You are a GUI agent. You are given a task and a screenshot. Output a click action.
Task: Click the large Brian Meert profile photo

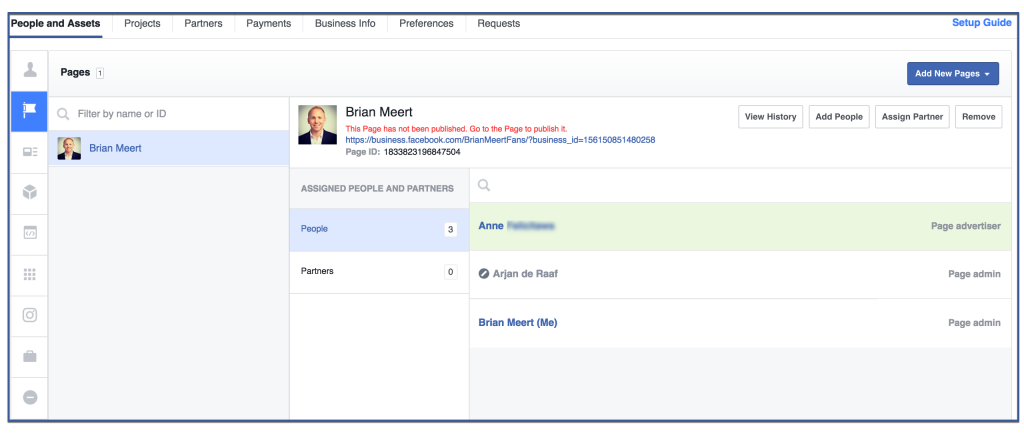pos(317,125)
